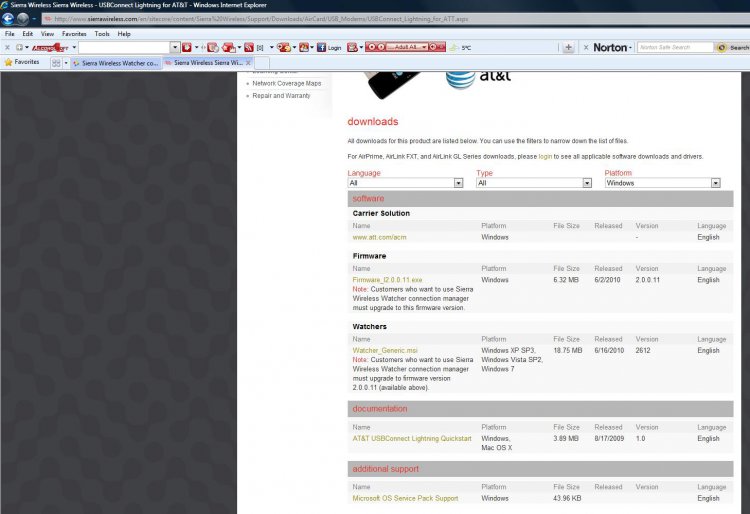Open the Quick Tabs dropdown arrow

66,63
